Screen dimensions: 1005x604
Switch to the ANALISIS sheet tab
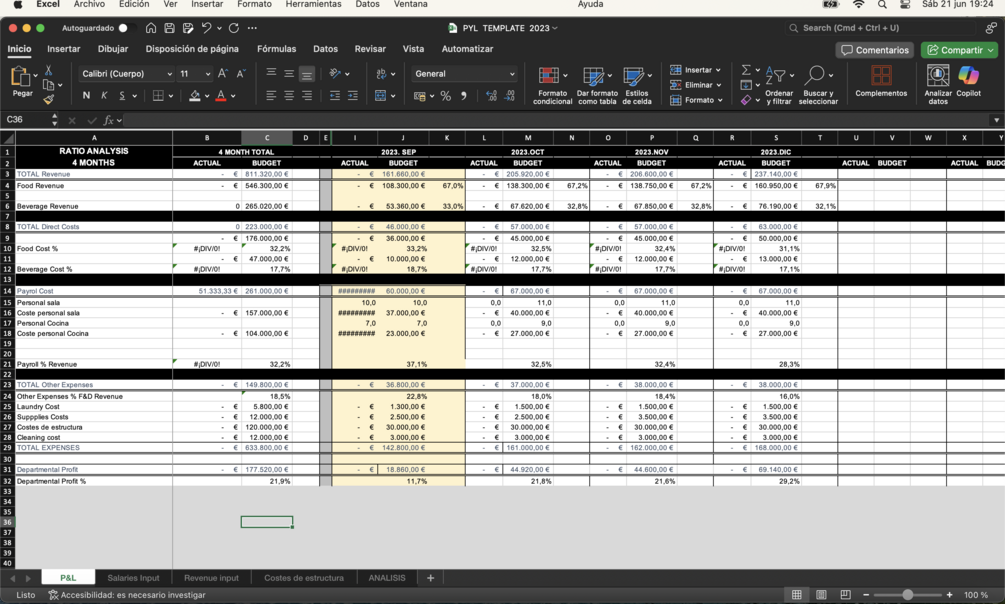(386, 578)
